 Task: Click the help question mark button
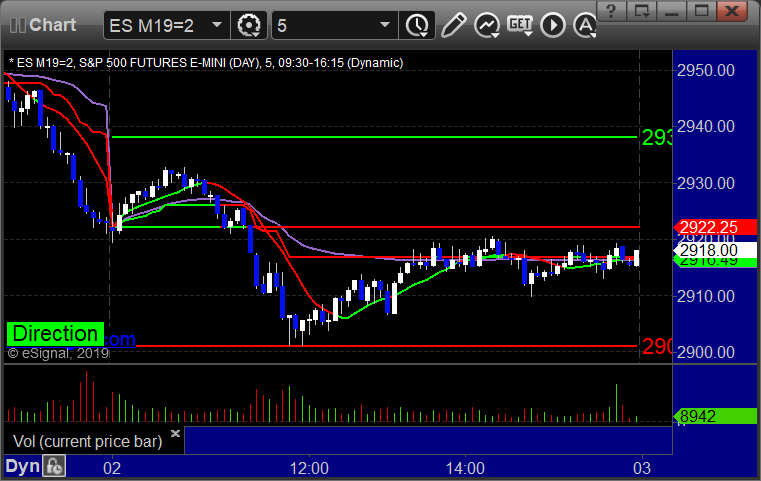click(x=611, y=11)
